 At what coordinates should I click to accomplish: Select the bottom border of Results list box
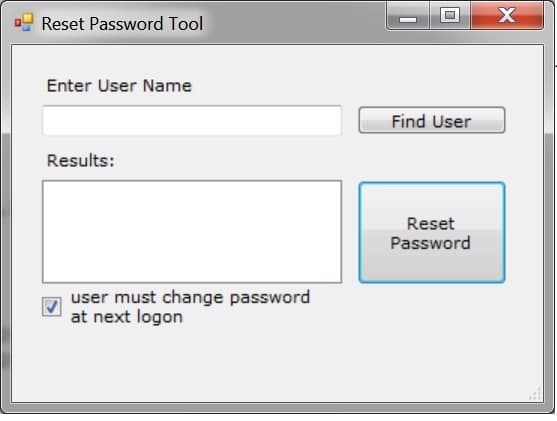pos(192,282)
